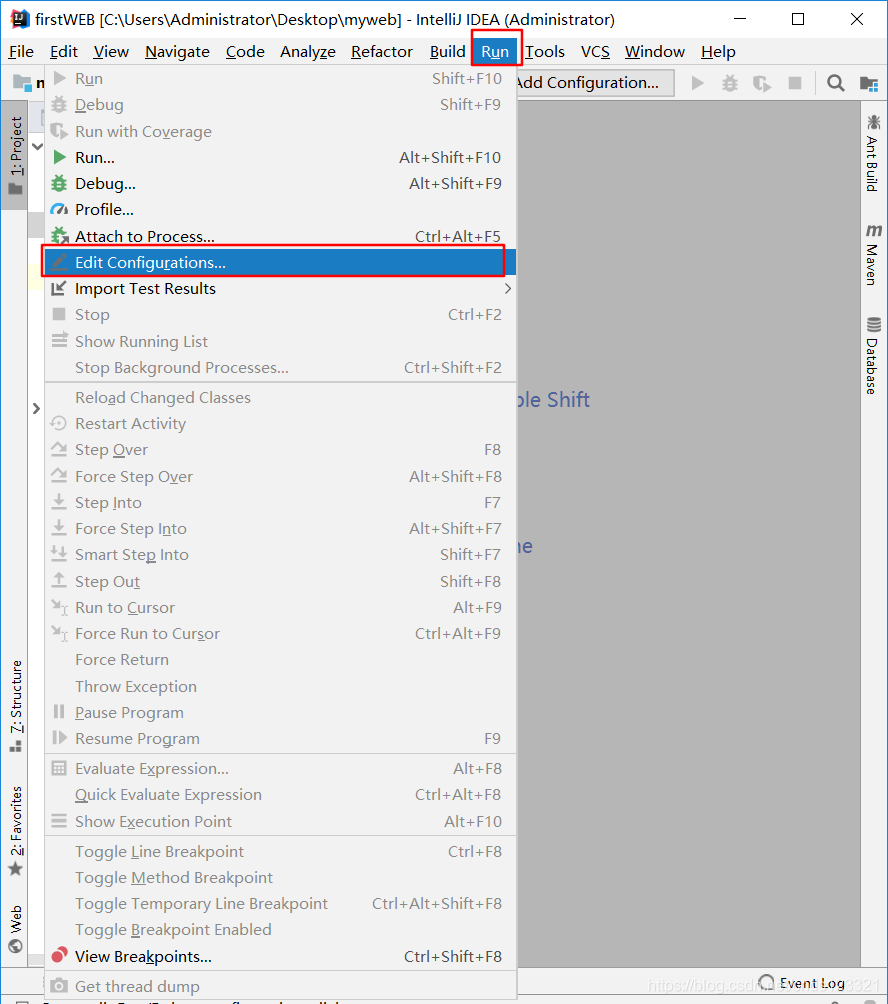Click Show Execution Point entry

click(280, 822)
